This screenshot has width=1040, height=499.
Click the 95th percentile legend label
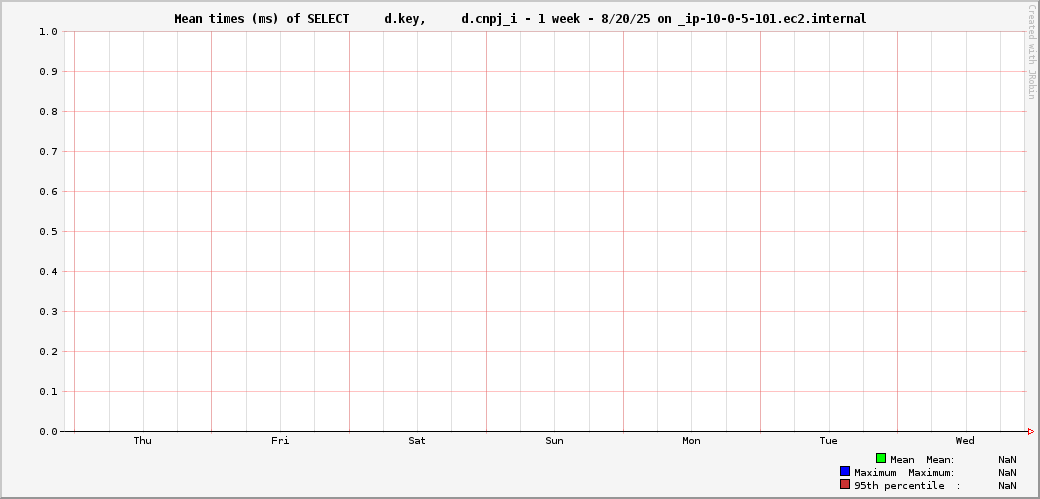pos(899,486)
